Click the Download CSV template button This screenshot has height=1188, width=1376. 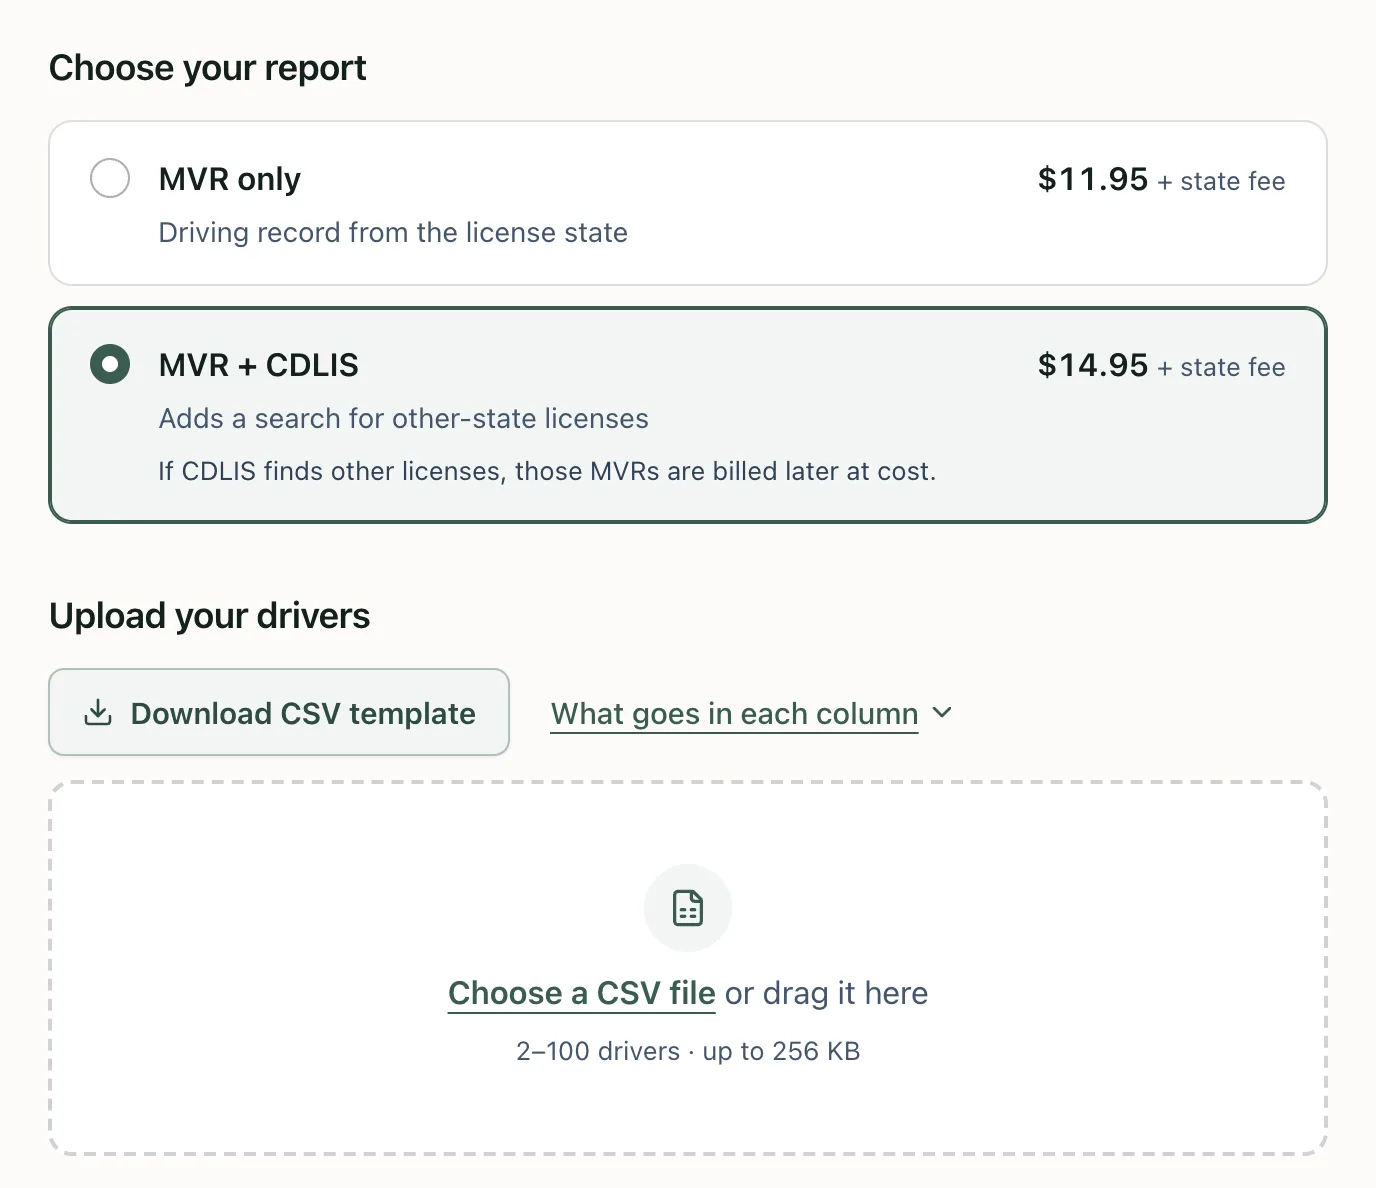tap(279, 712)
